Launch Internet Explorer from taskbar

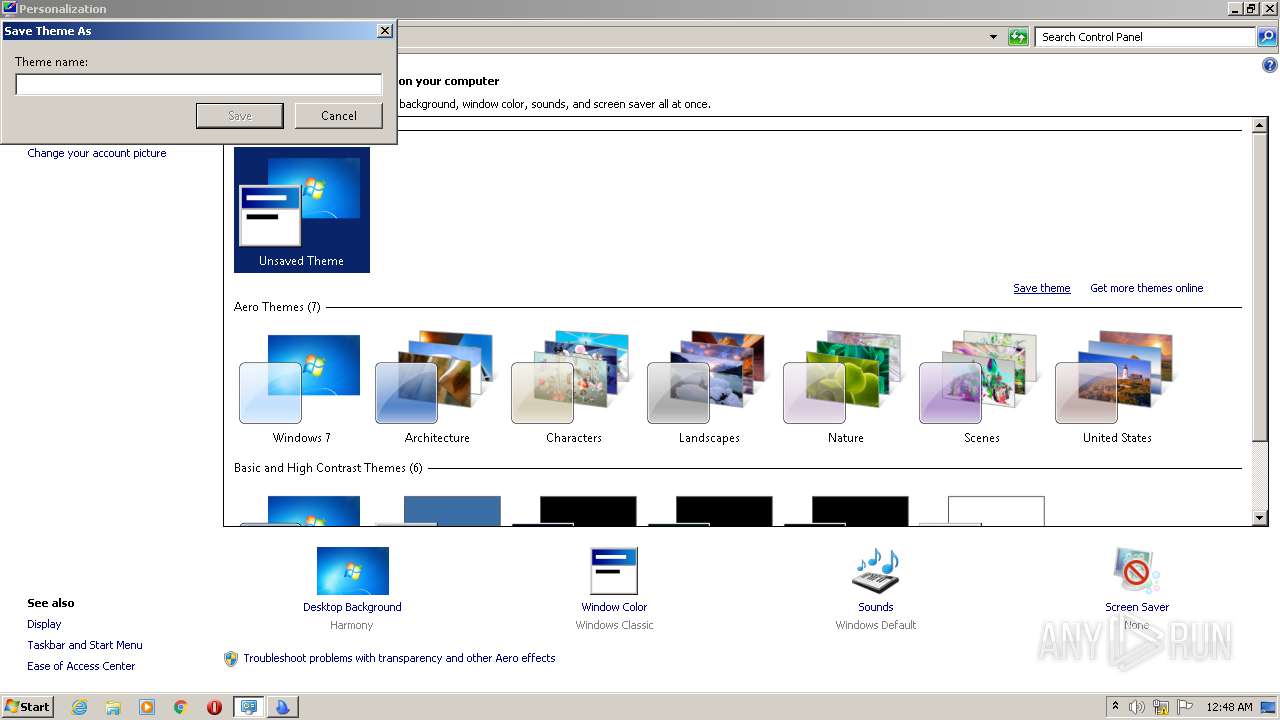[80, 707]
